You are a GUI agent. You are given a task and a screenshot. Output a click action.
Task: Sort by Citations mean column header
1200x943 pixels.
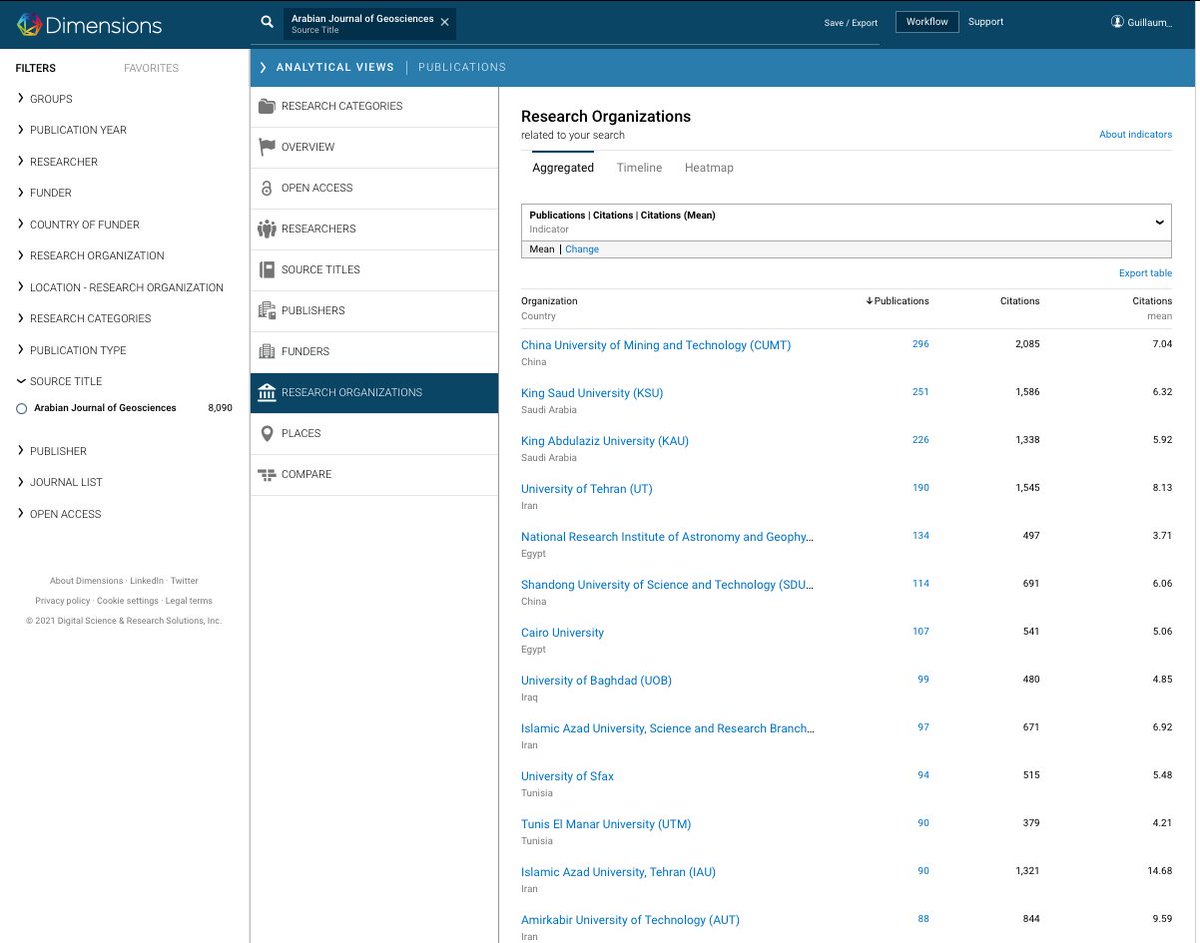(1152, 308)
